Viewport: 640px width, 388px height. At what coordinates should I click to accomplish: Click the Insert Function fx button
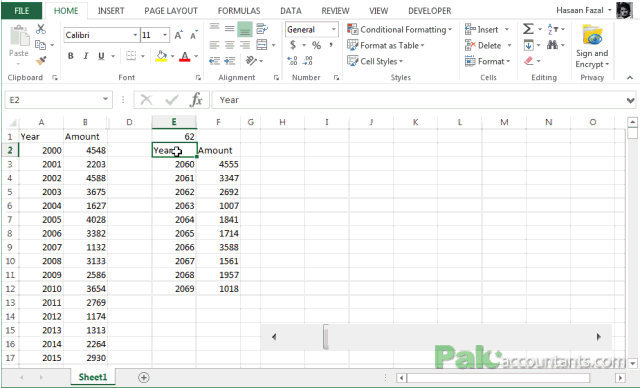(x=196, y=100)
